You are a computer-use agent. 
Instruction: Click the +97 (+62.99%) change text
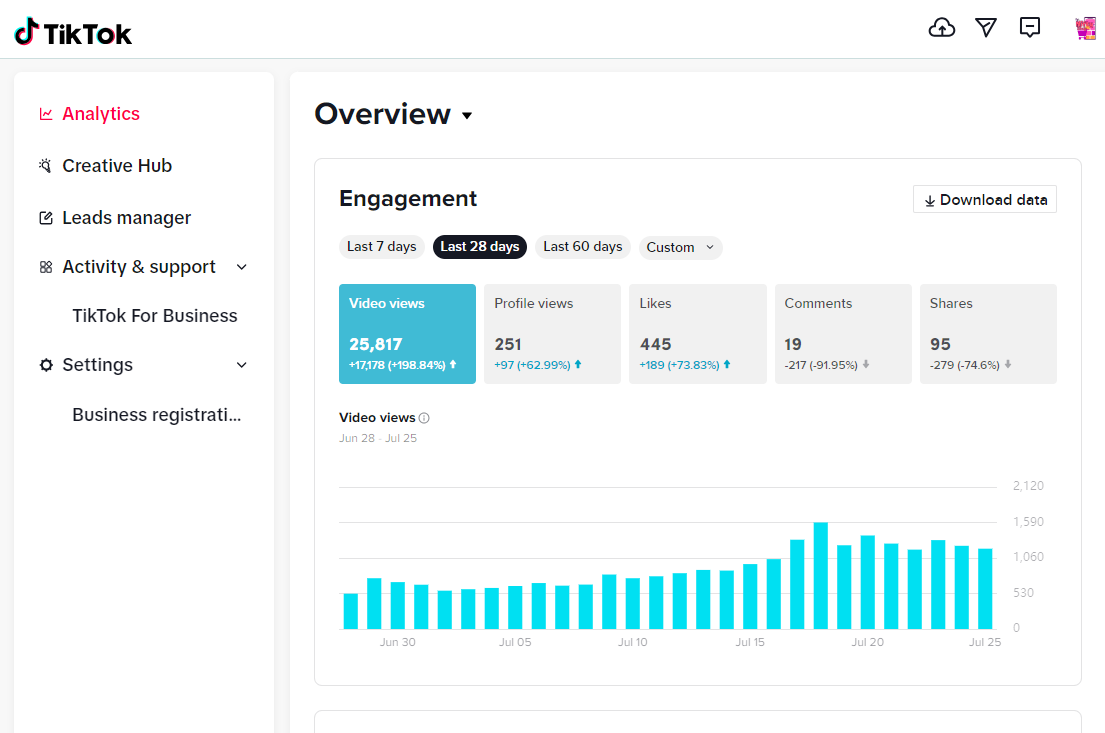(x=532, y=365)
